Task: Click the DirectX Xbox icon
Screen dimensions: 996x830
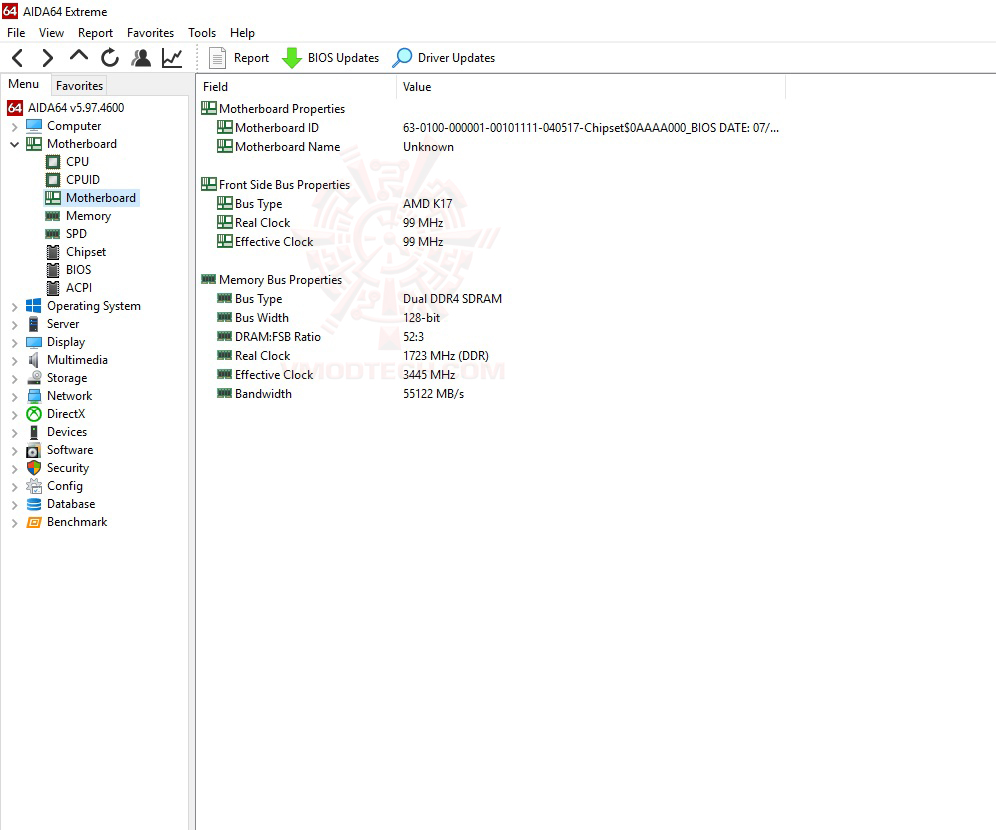Action: (x=34, y=414)
